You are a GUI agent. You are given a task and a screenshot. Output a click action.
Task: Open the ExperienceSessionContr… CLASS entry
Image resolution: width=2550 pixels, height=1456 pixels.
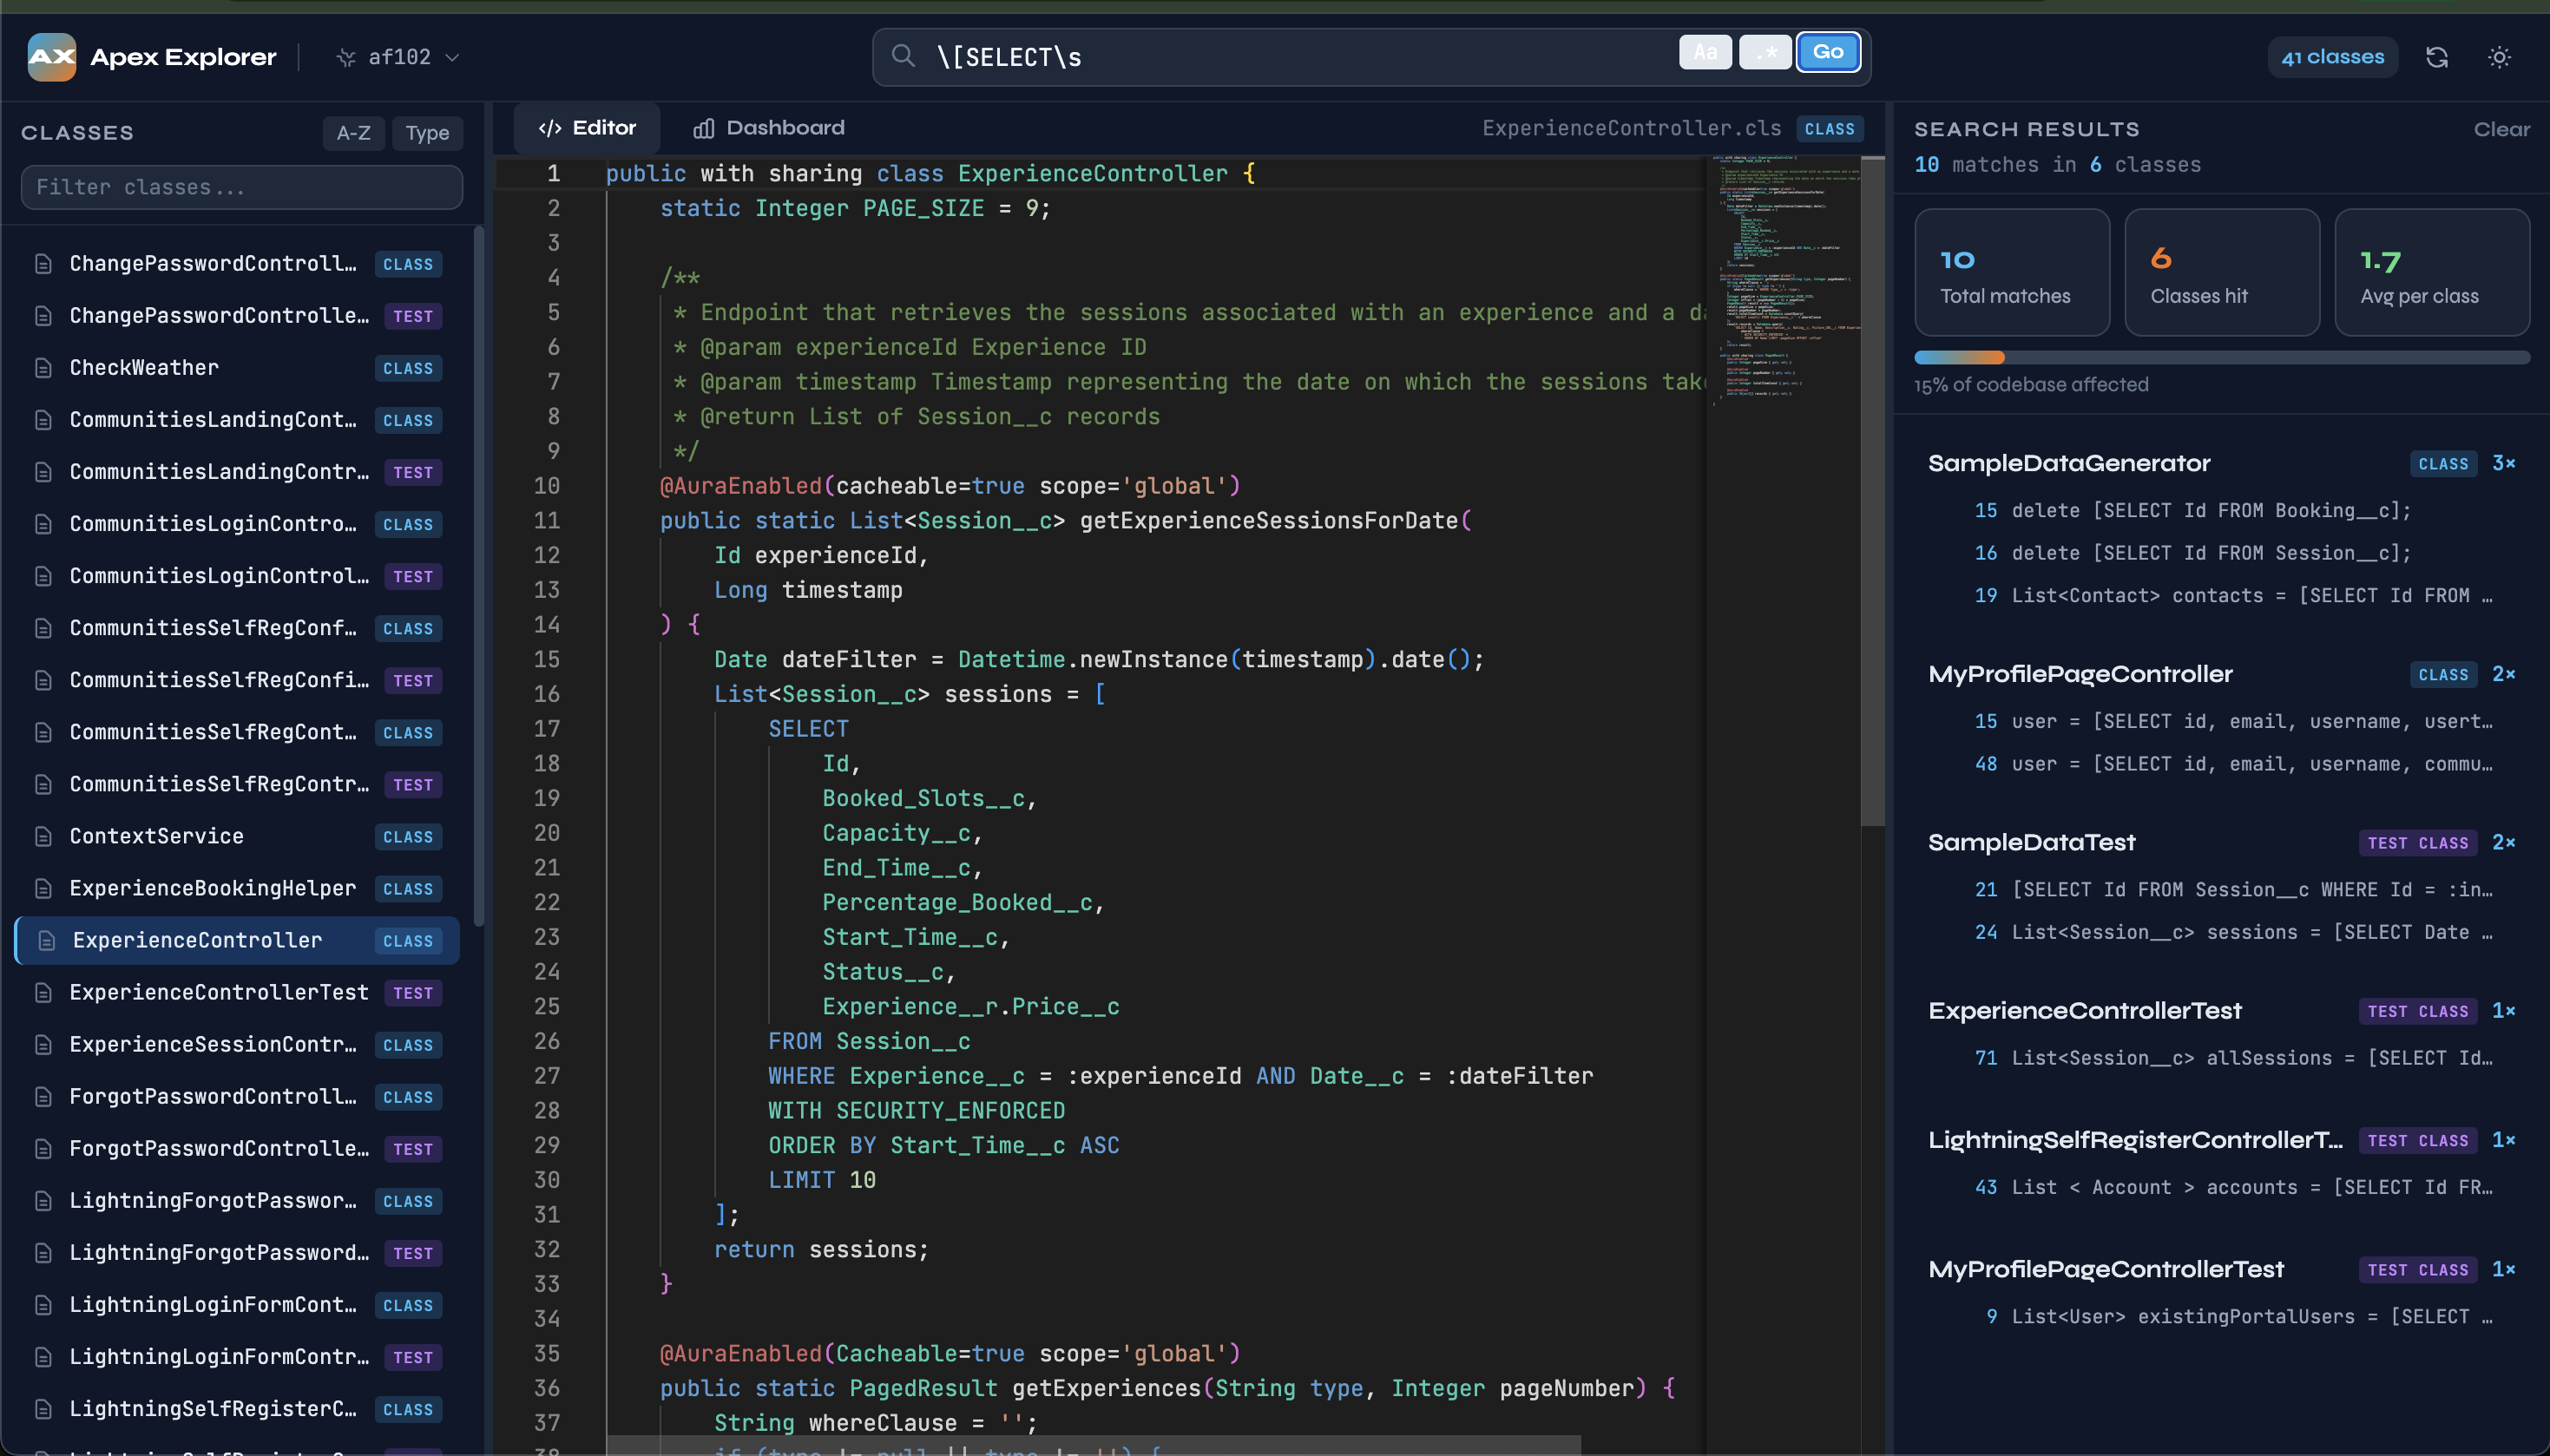(238, 1044)
